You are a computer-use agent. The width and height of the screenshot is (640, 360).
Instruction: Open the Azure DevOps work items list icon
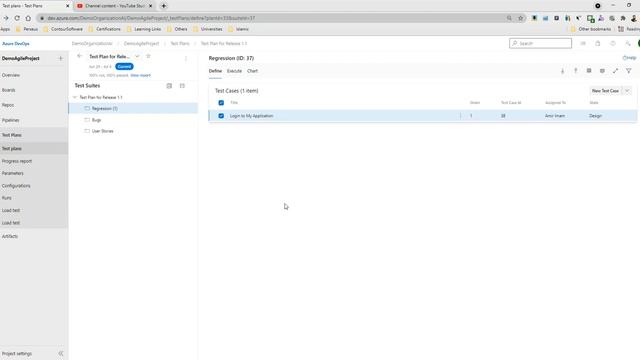[x=583, y=43]
